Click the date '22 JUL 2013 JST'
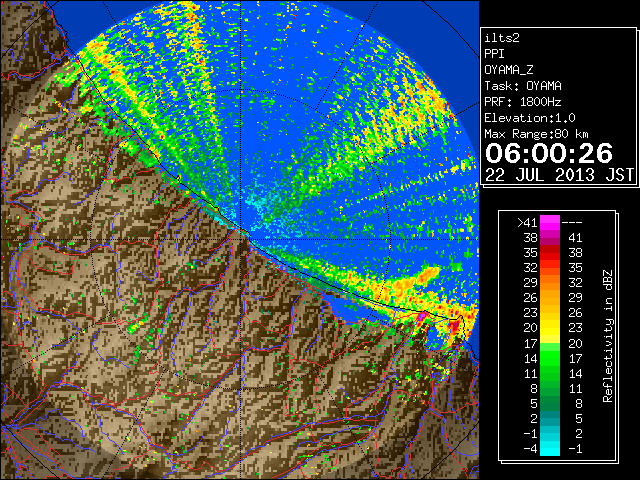Viewport: 640px width, 480px height. 559,175
